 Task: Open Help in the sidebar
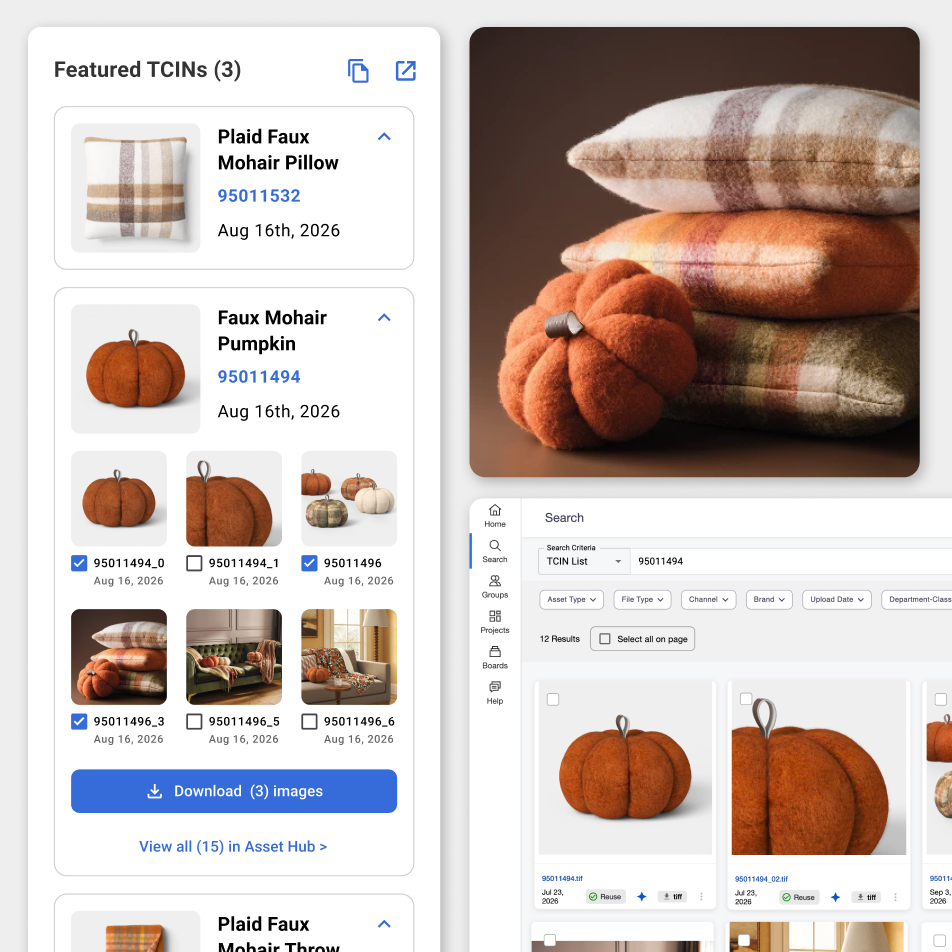pos(495,693)
